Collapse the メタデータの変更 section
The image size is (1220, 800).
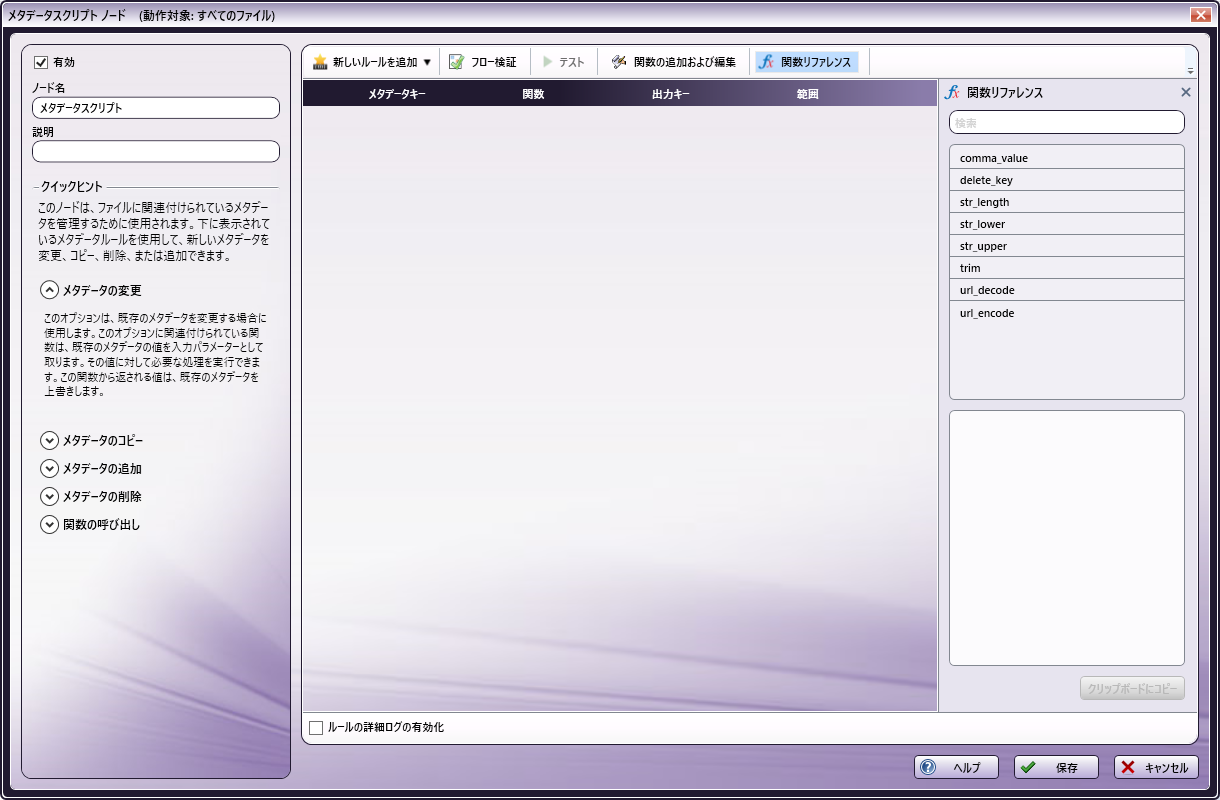(49, 290)
